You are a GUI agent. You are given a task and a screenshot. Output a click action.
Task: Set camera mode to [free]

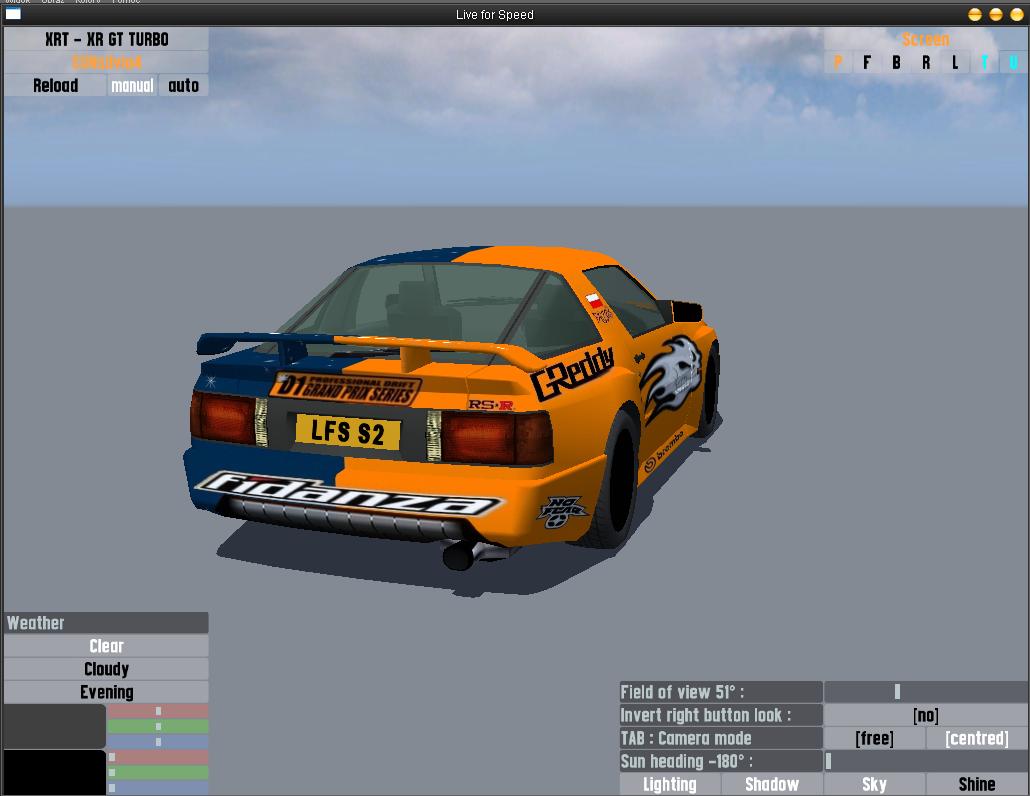[x=874, y=738]
